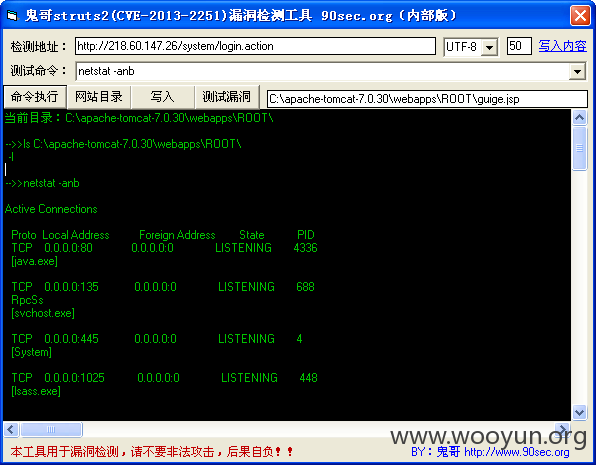
Task: Click local address 0.0.0.0:445
Action: 71,339
